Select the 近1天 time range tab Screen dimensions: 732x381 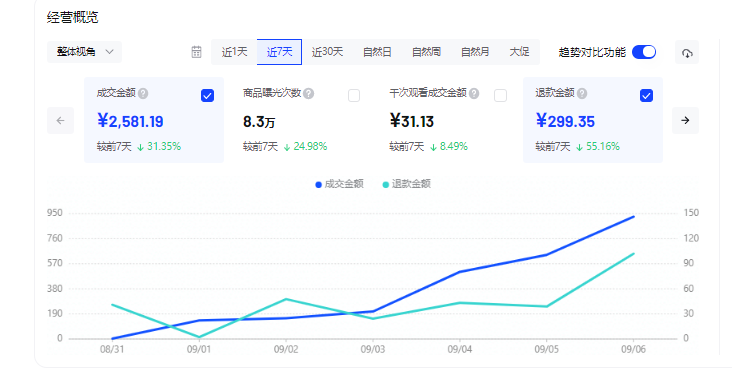pyautogui.click(x=234, y=52)
